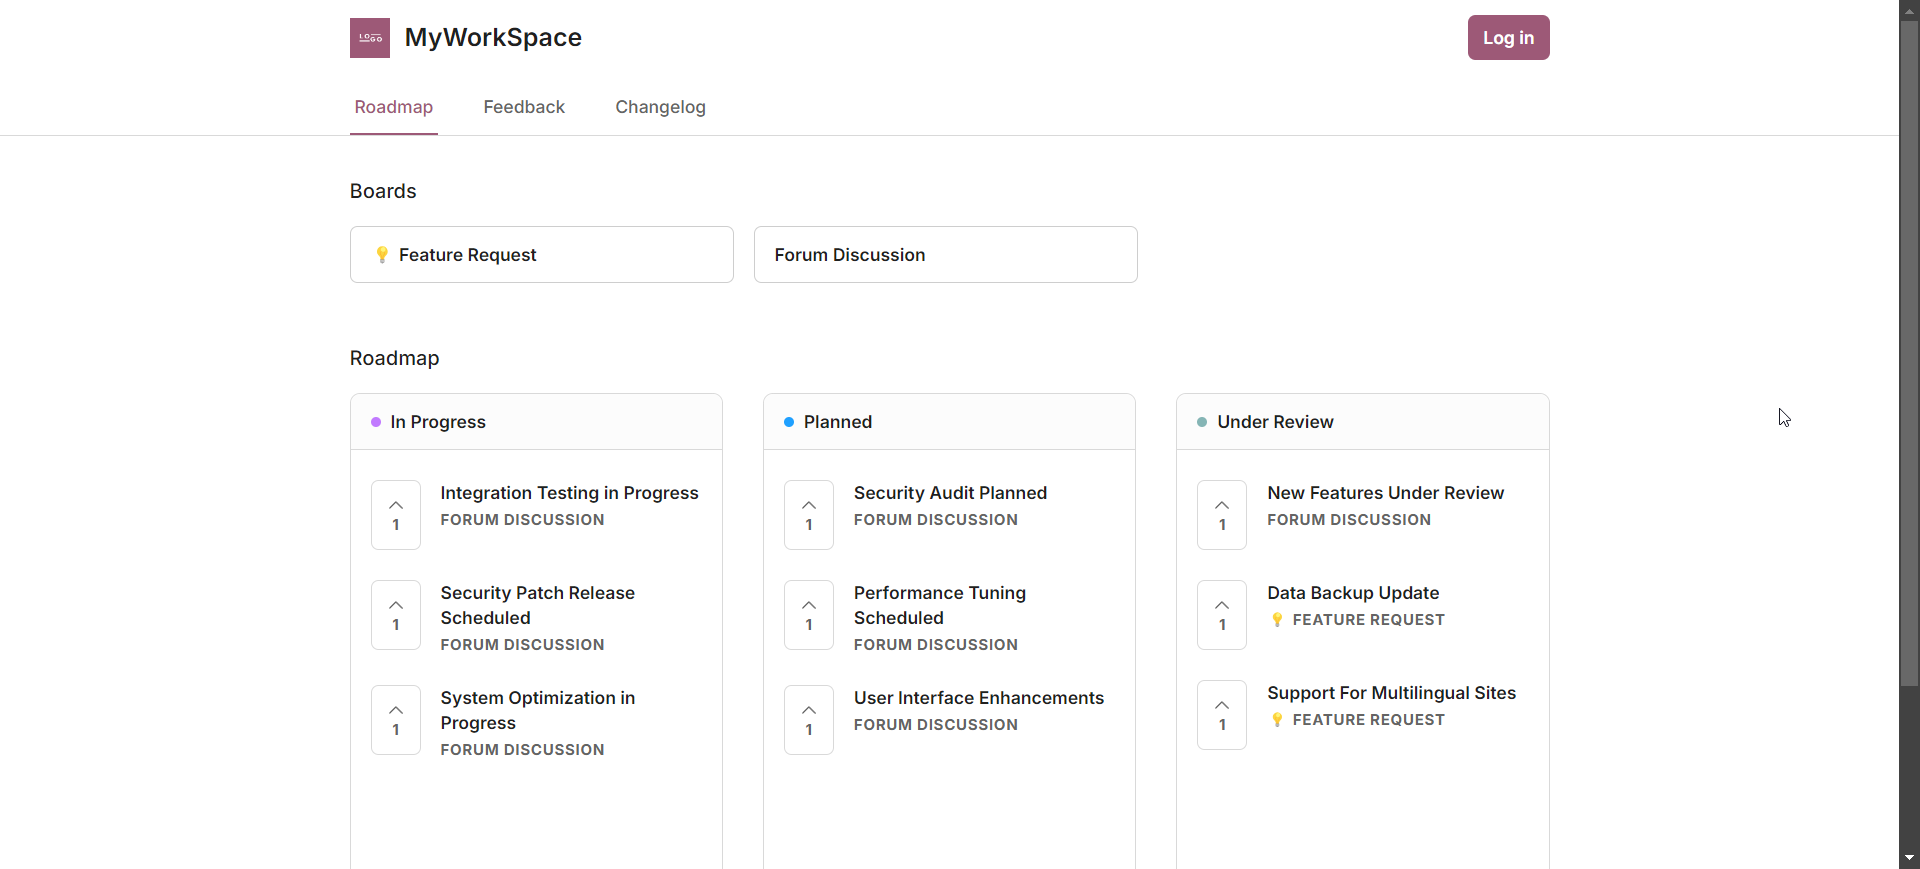
Task: Click the Roadmap section heading
Action: click(394, 358)
